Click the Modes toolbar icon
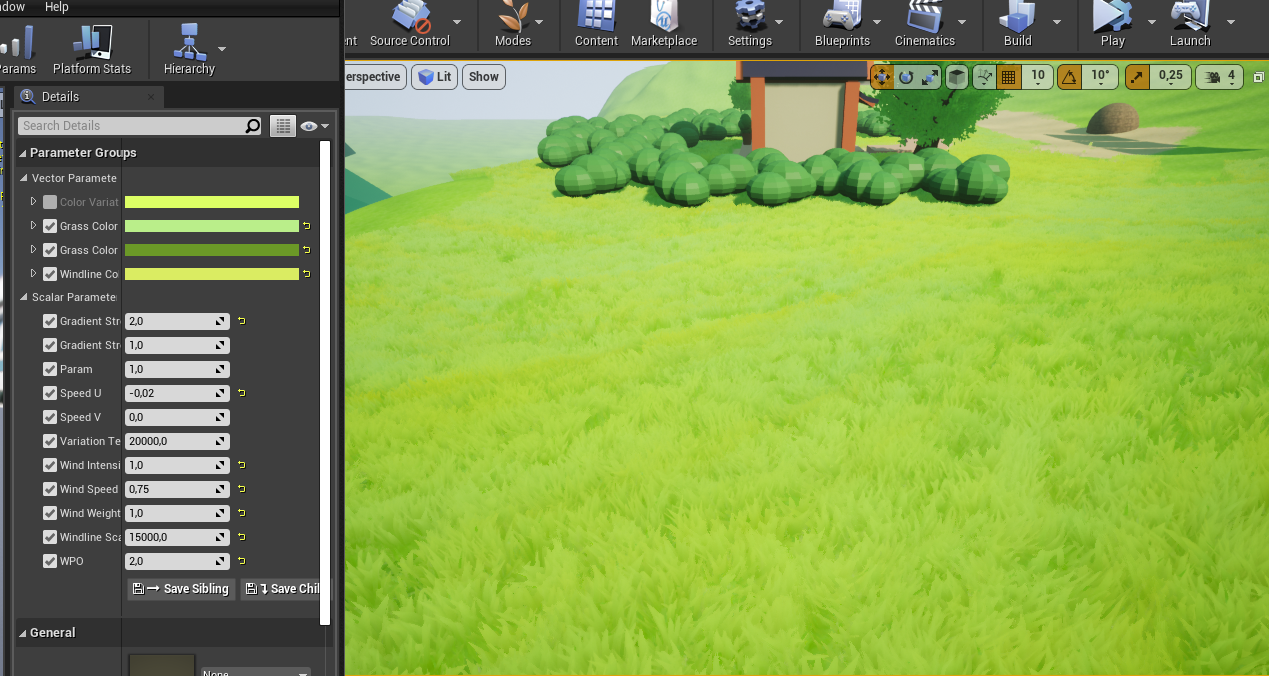Viewport: 1269px width, 676px height. (513, 23)
